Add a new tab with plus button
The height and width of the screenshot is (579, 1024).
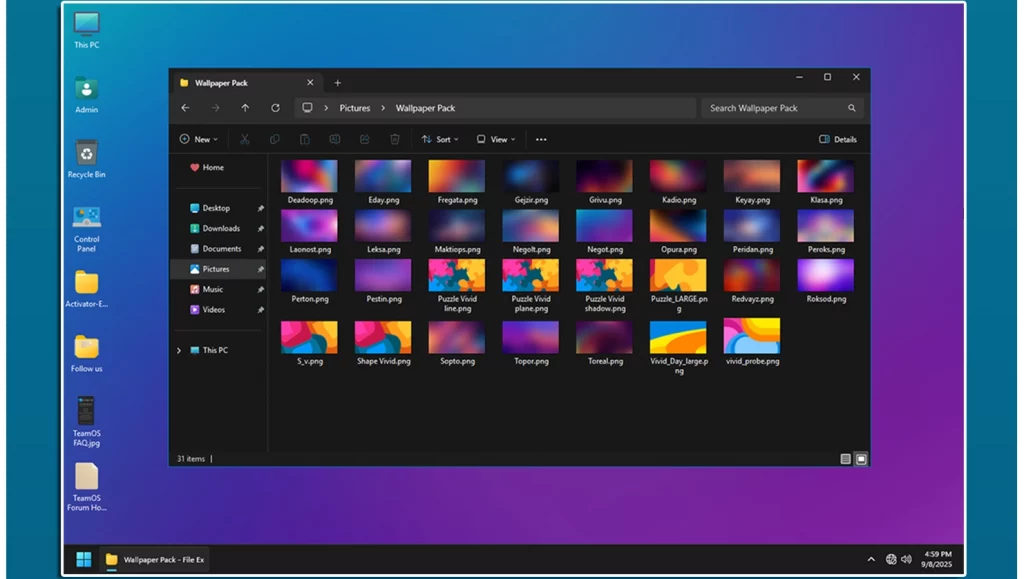click(x=337, y=83)
